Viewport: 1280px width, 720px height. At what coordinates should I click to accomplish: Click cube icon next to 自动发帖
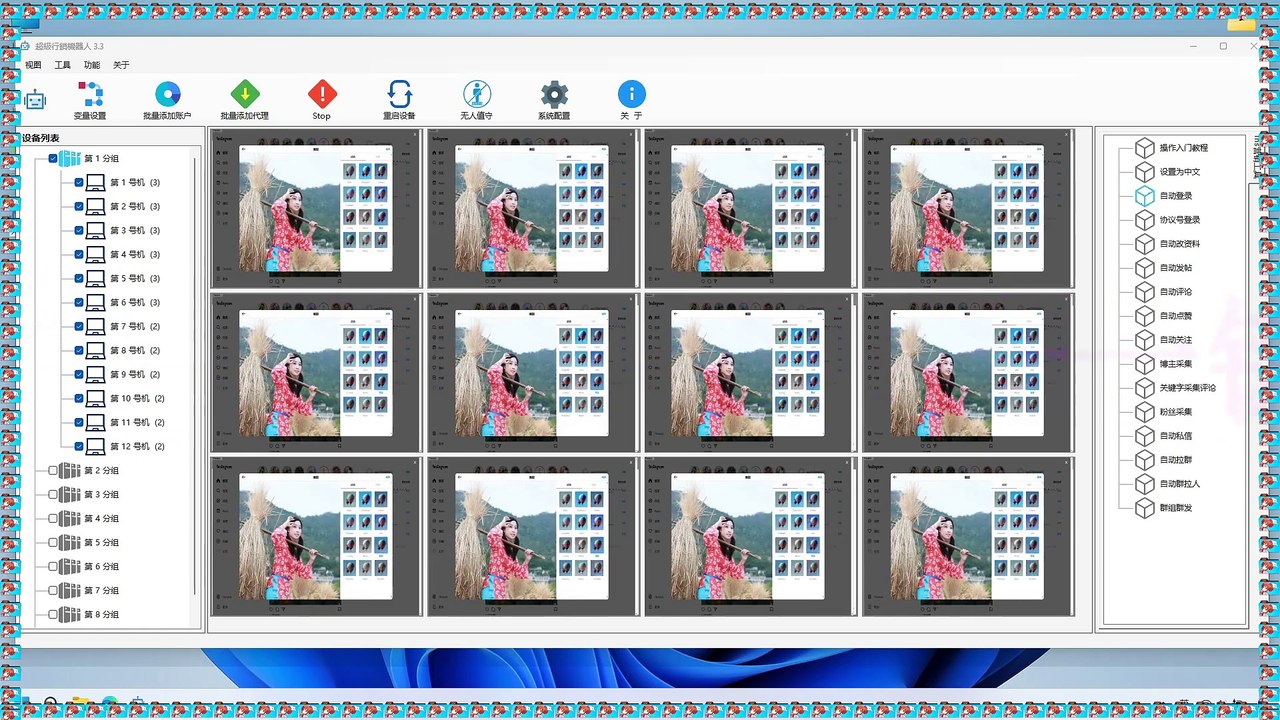coord(1144,268)
